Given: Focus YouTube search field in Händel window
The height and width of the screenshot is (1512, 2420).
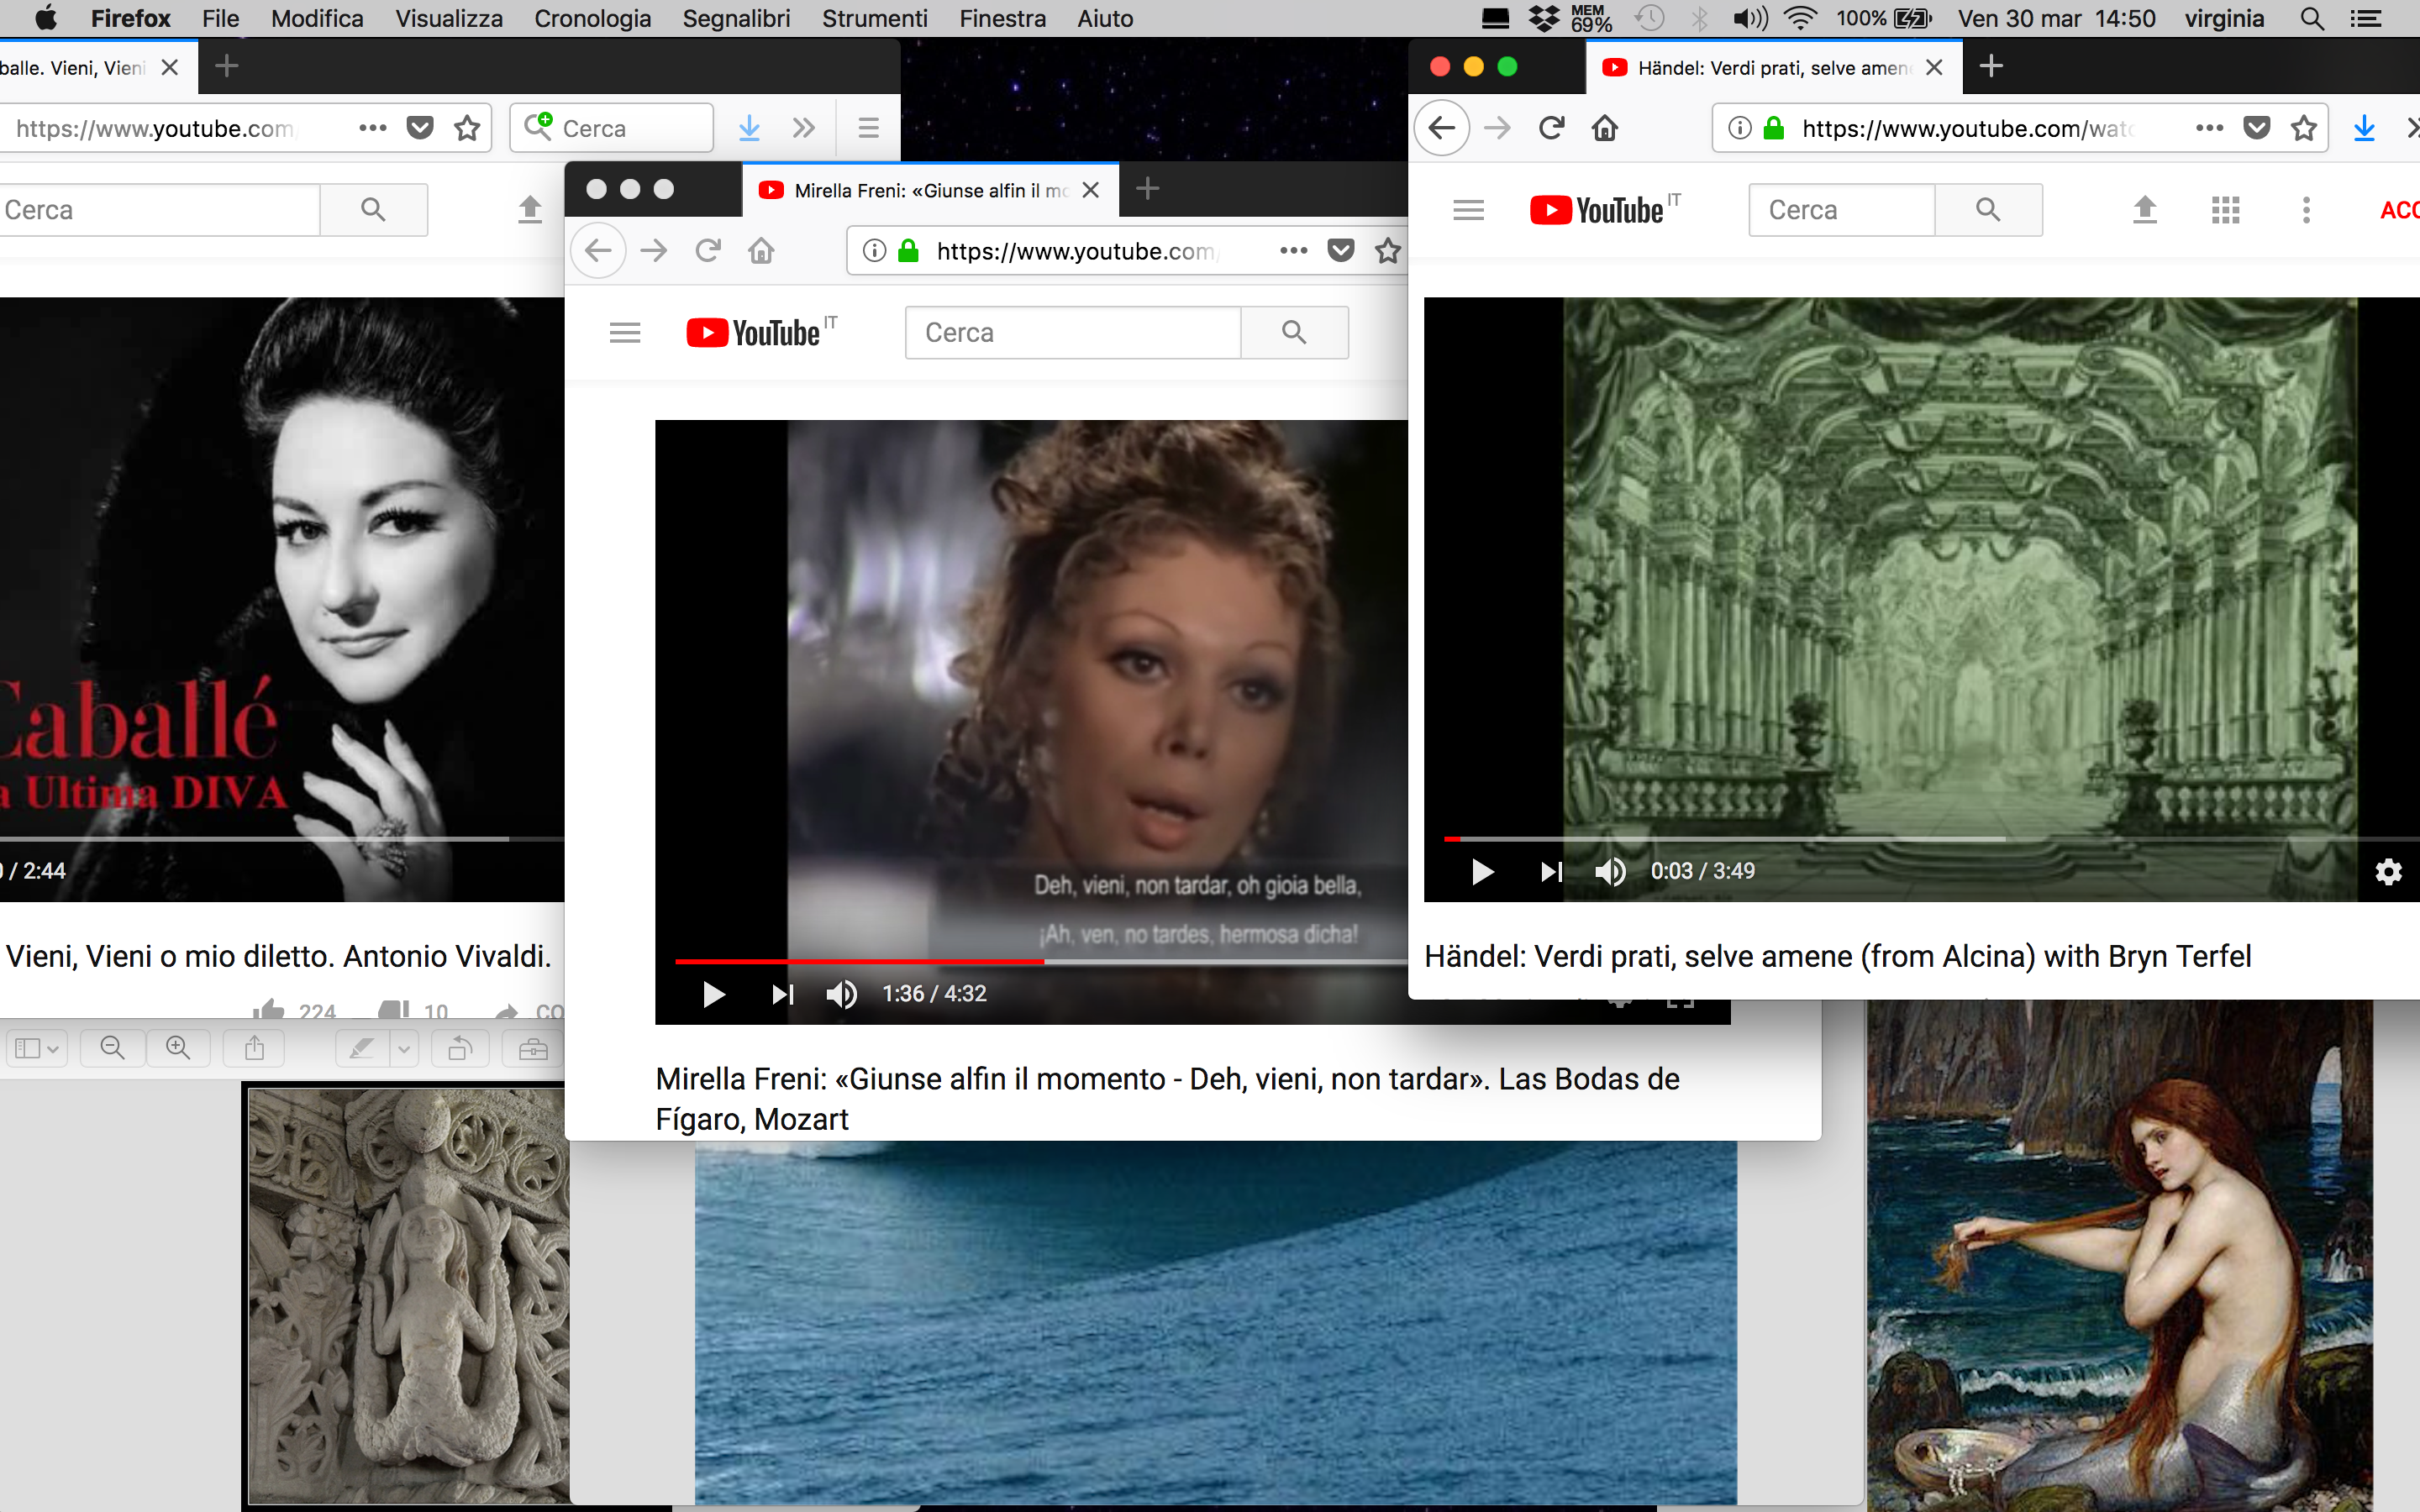Looking at the screenshot, I should tap(1842, 210).
